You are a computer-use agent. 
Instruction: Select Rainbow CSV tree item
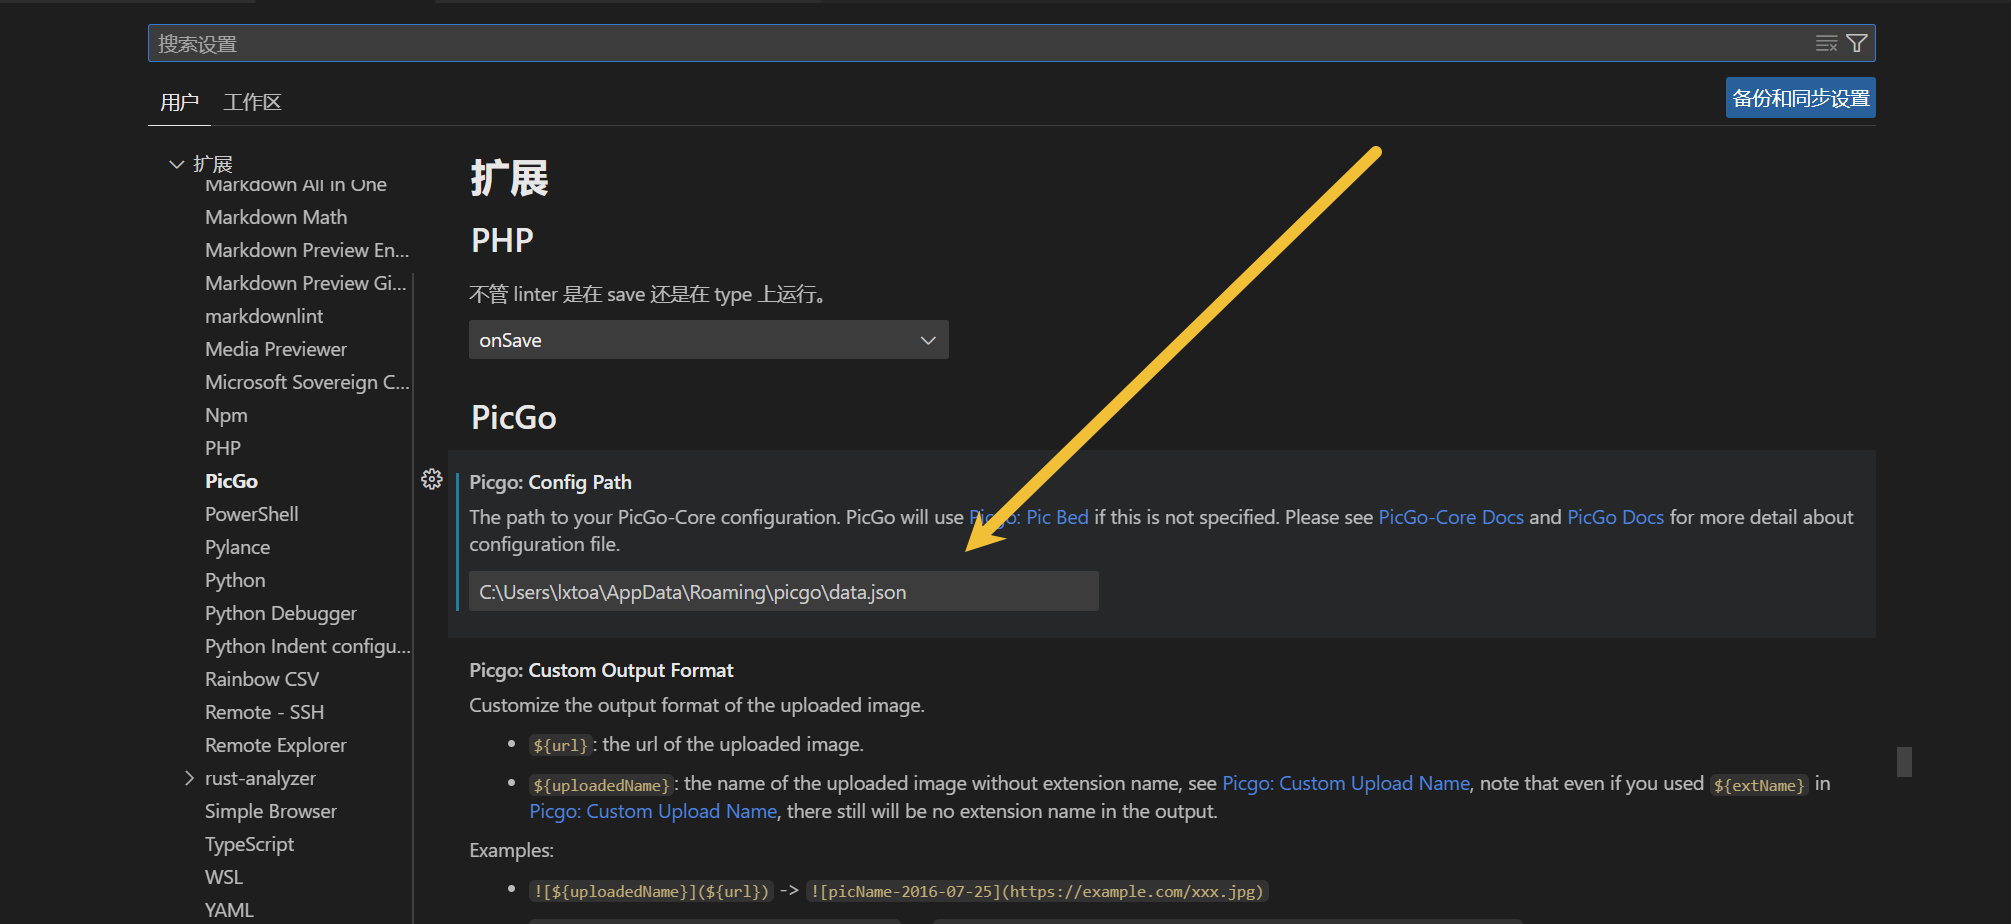[262, 679]
